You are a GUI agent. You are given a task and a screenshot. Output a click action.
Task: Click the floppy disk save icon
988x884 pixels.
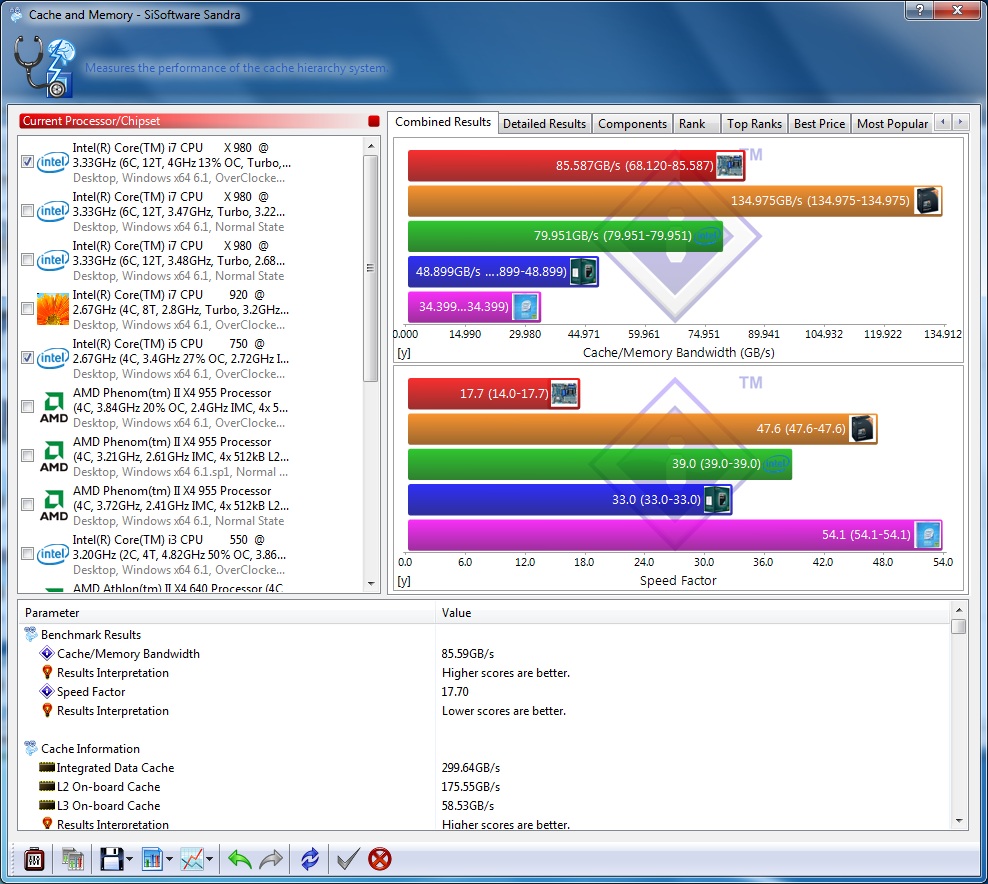click(112, 859)
